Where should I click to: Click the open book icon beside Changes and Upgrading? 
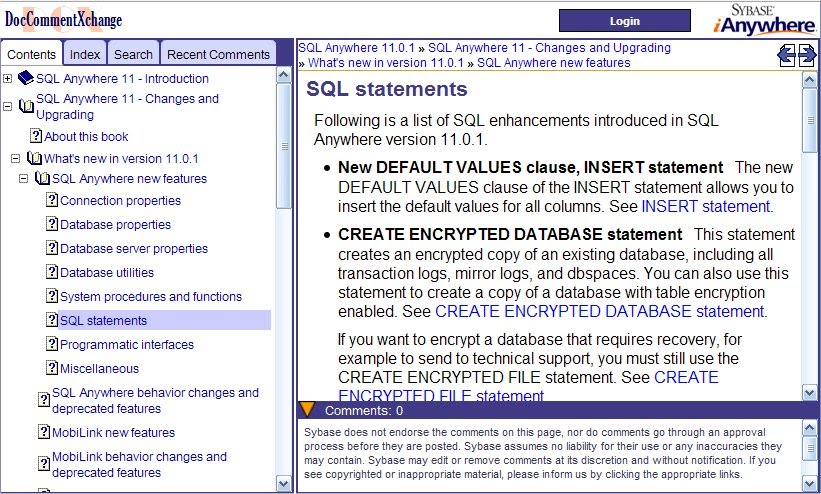(x=26, y=106)
